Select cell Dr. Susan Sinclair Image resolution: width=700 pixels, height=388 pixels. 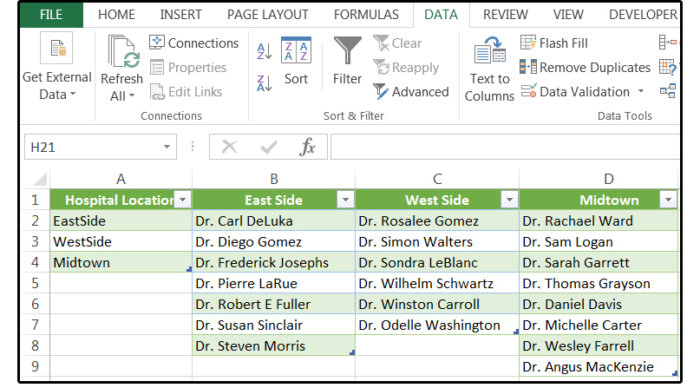tap(274, 325)
